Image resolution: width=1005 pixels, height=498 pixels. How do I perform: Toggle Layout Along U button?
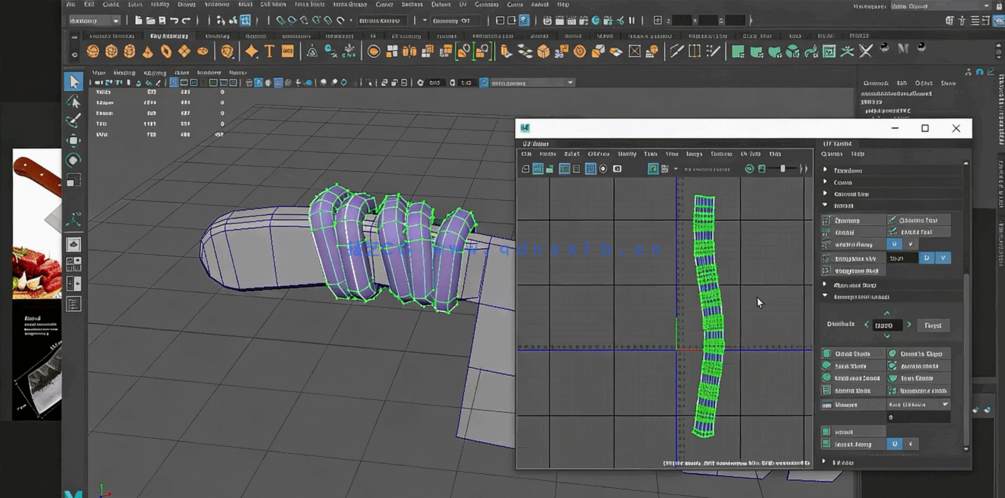[895, 444]
